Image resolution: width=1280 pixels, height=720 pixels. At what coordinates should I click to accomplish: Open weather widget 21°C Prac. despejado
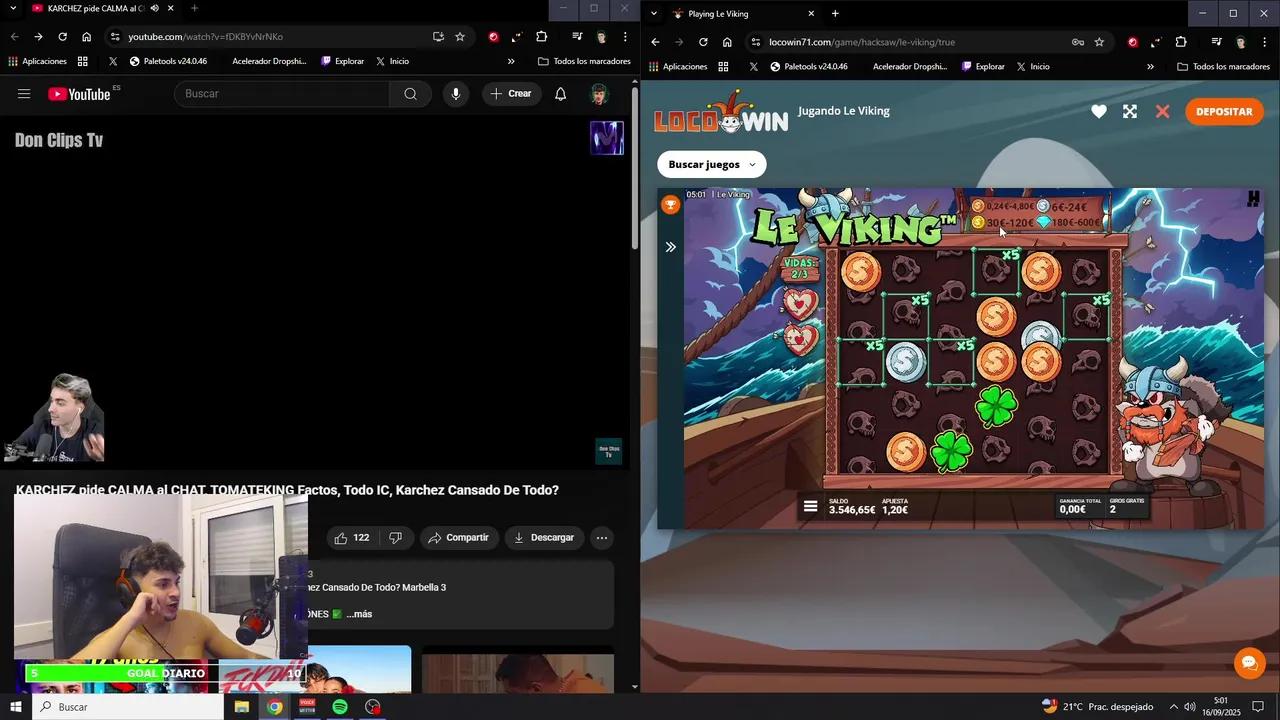tap(1097, 706)
